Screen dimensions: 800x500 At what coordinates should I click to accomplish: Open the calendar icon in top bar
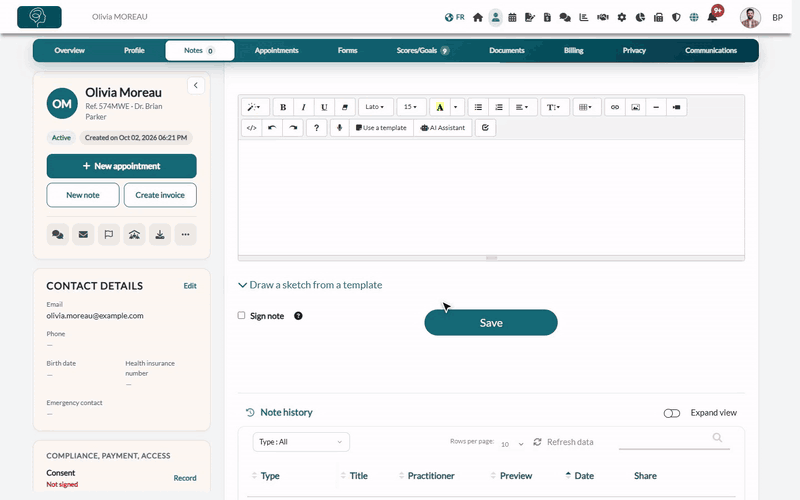pos(512,17)
